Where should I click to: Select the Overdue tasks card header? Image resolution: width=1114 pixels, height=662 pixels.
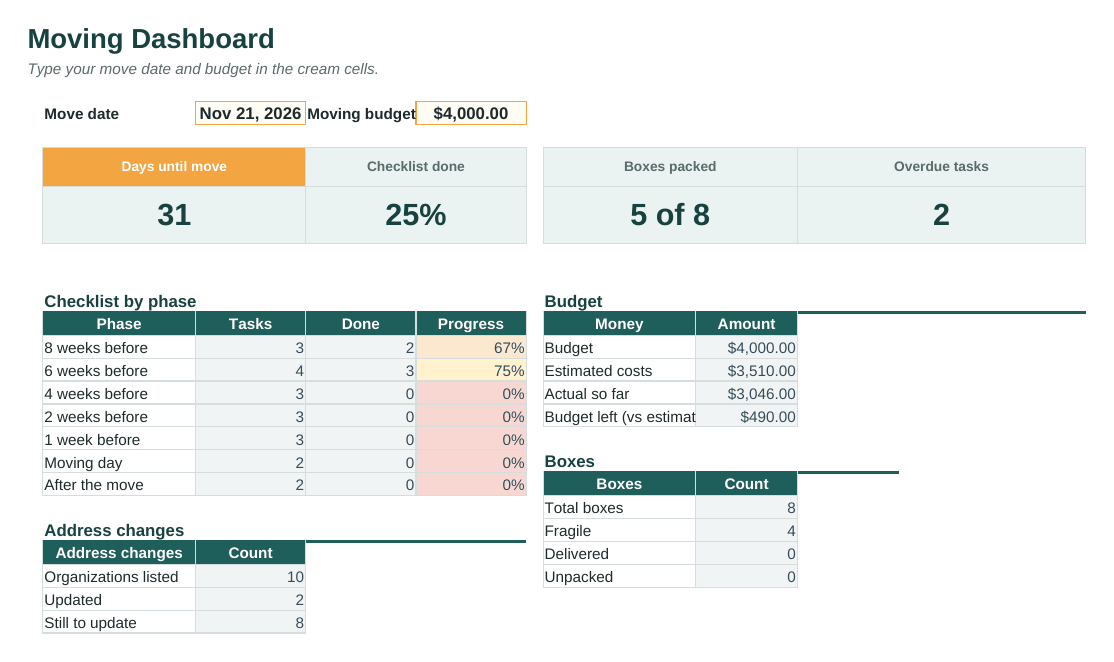(x=941, y=167)
